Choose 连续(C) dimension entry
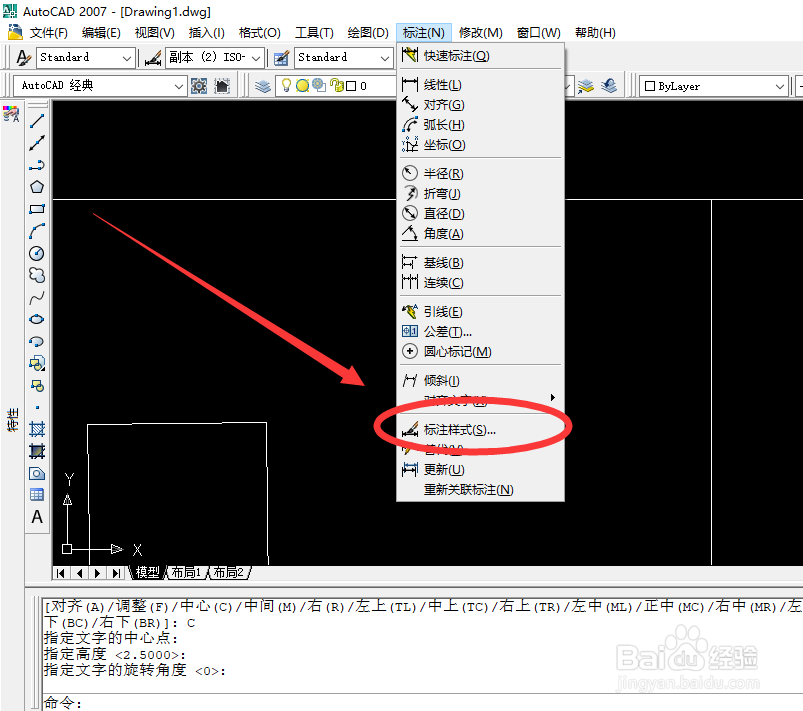The image size is (803, 711). (x=481, y=283)
